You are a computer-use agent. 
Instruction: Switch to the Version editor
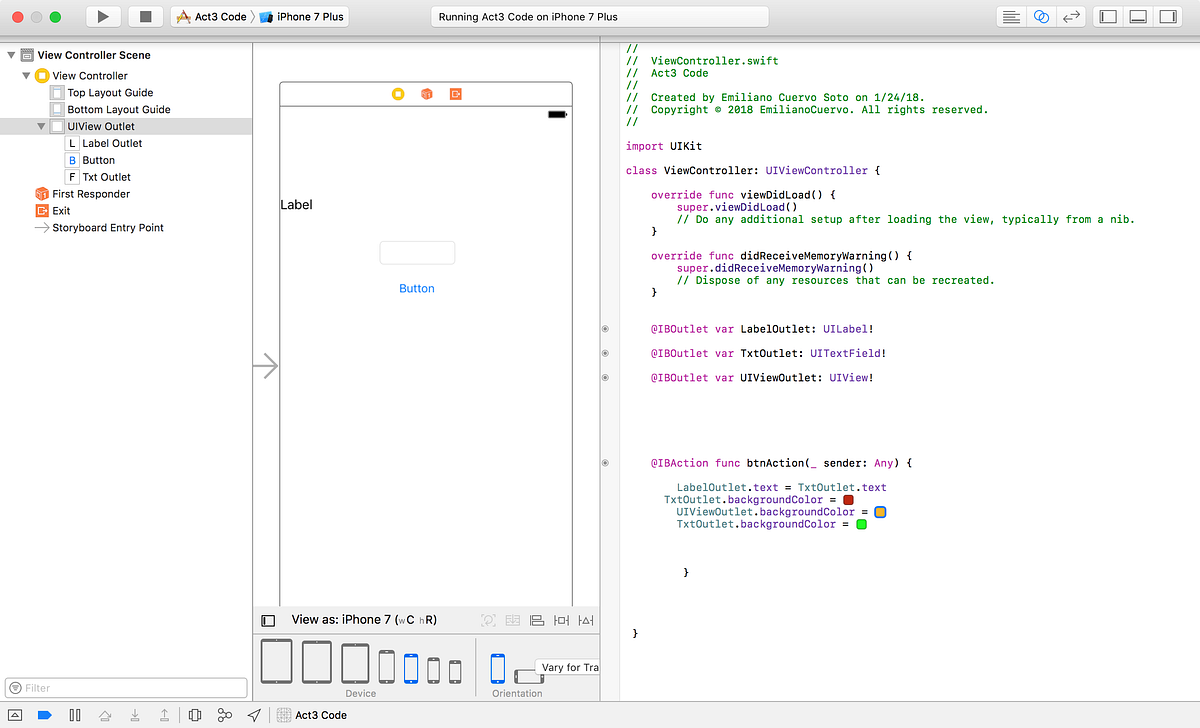(1071, 16)
